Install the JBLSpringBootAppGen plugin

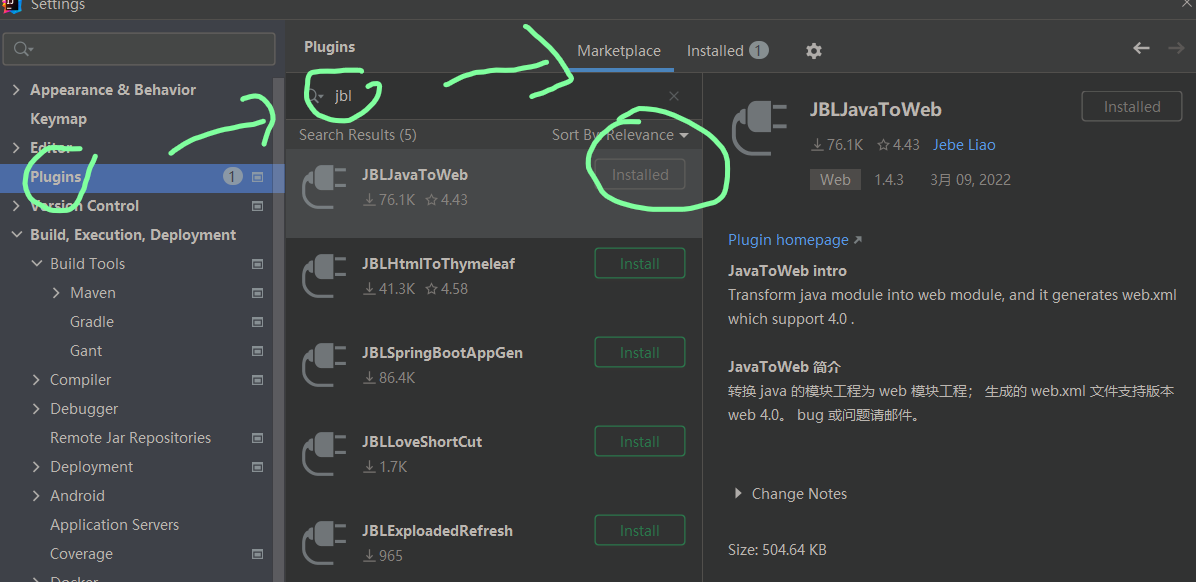pos(640,353)
